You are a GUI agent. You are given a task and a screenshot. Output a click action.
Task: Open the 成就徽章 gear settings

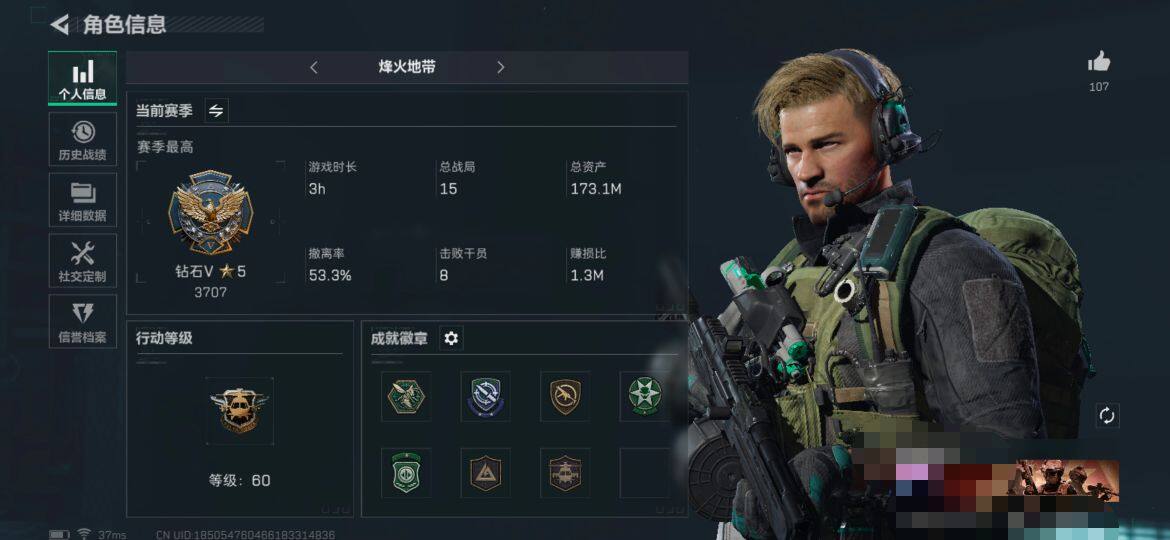tap(451, 339)
